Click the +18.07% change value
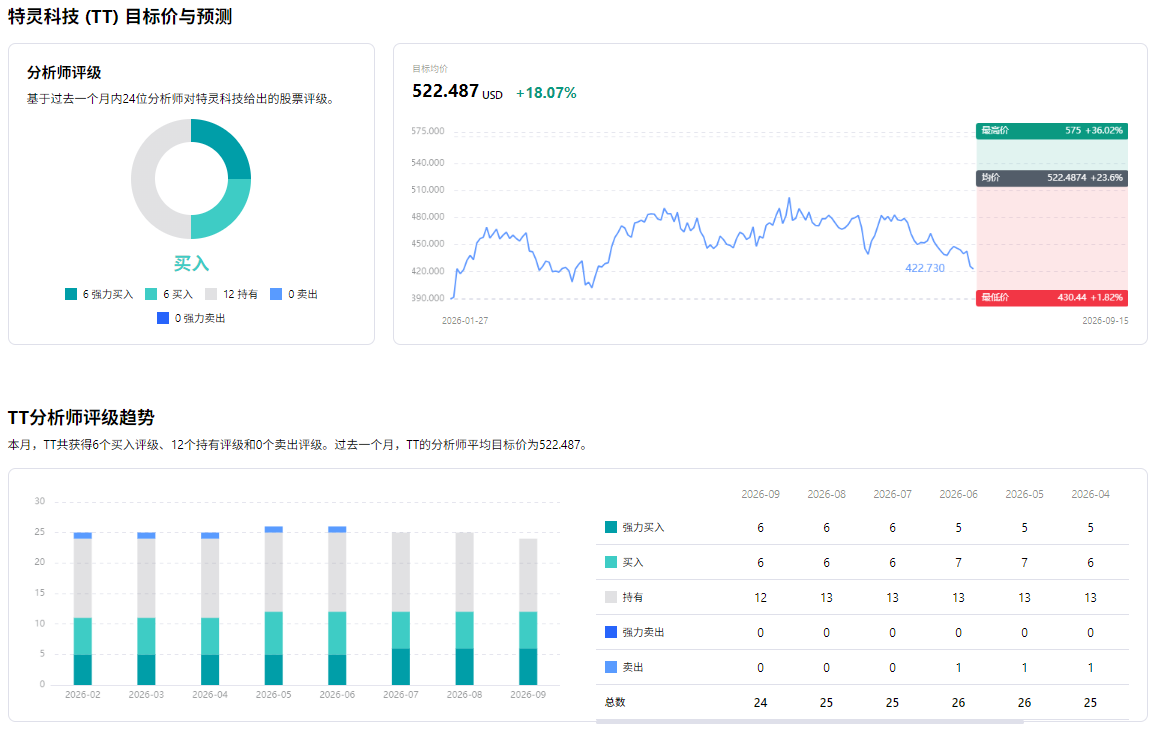The image size is (1153, 731). [546, 93]
